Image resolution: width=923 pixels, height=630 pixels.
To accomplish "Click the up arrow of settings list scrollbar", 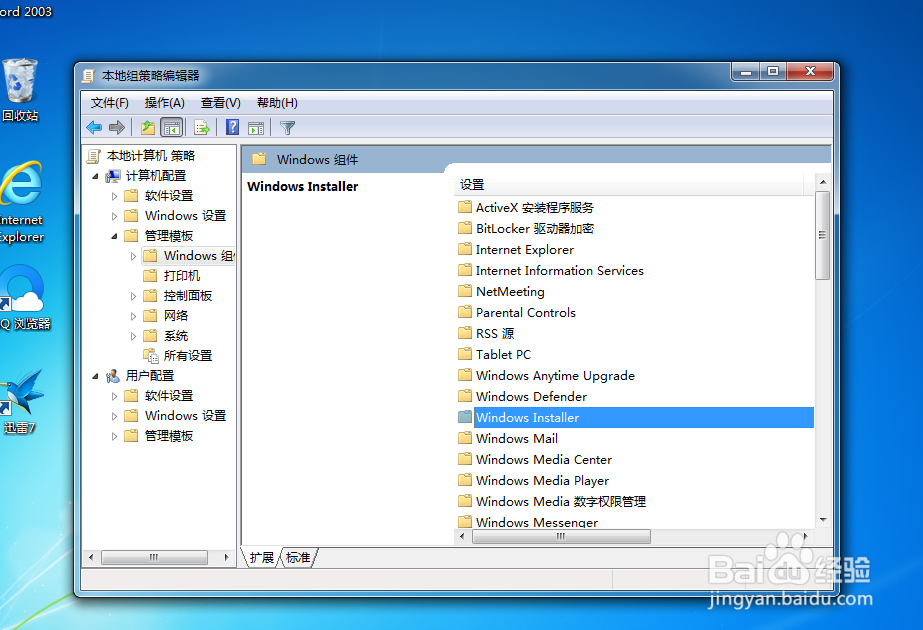I will click(x=823, y=182).
